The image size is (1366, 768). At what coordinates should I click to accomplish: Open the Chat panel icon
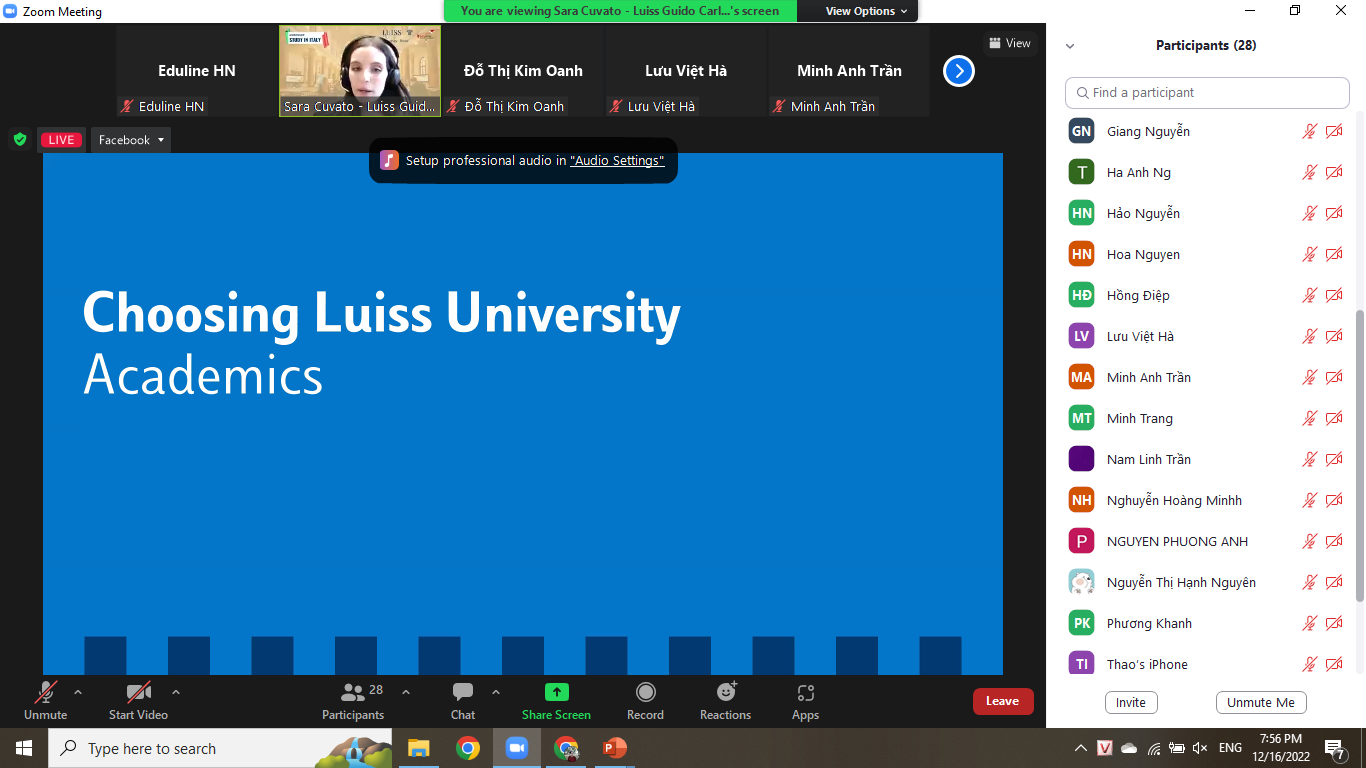tap(462, 693)
